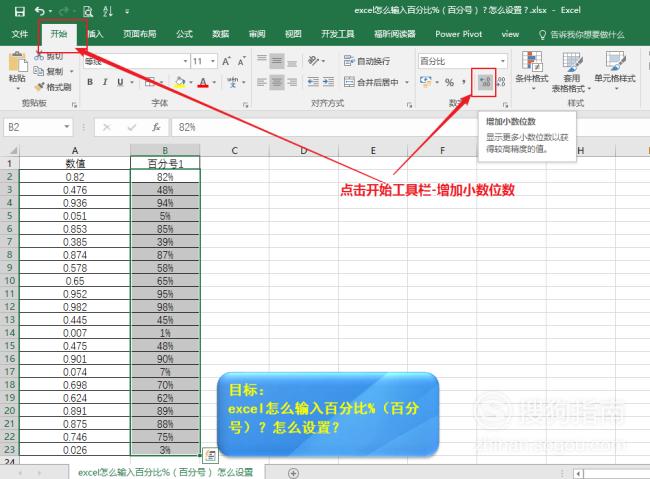Click the red Font Color A icon
This screenshot has width=650, height=479.
tap(203, 82)
